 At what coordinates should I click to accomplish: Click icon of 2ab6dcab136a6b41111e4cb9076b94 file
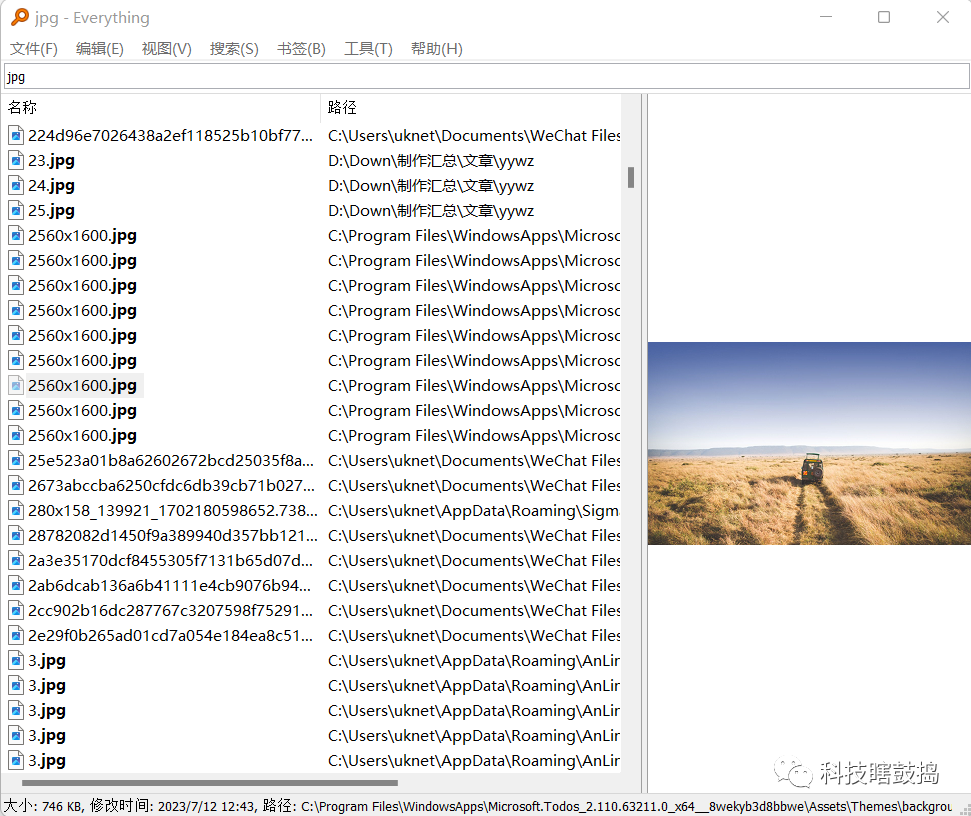16,586
